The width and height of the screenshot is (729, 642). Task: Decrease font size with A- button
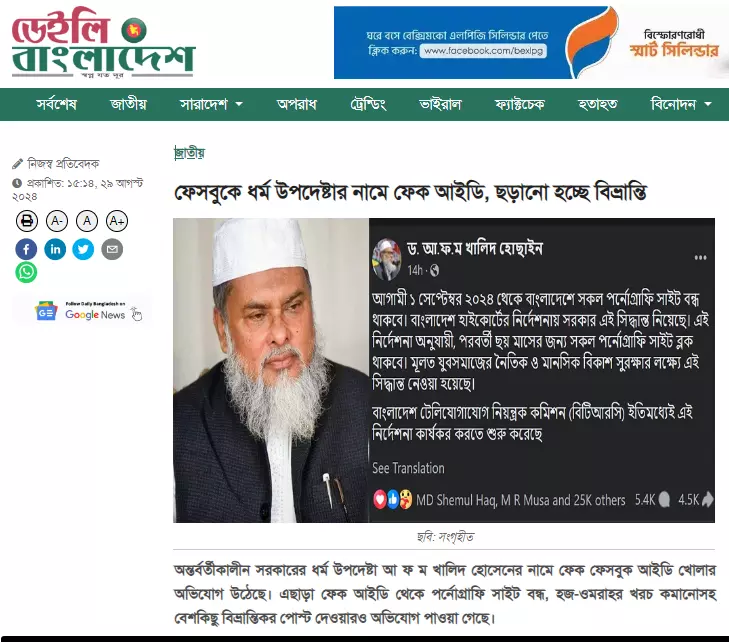pyautogui.click(x=57, y=221)
